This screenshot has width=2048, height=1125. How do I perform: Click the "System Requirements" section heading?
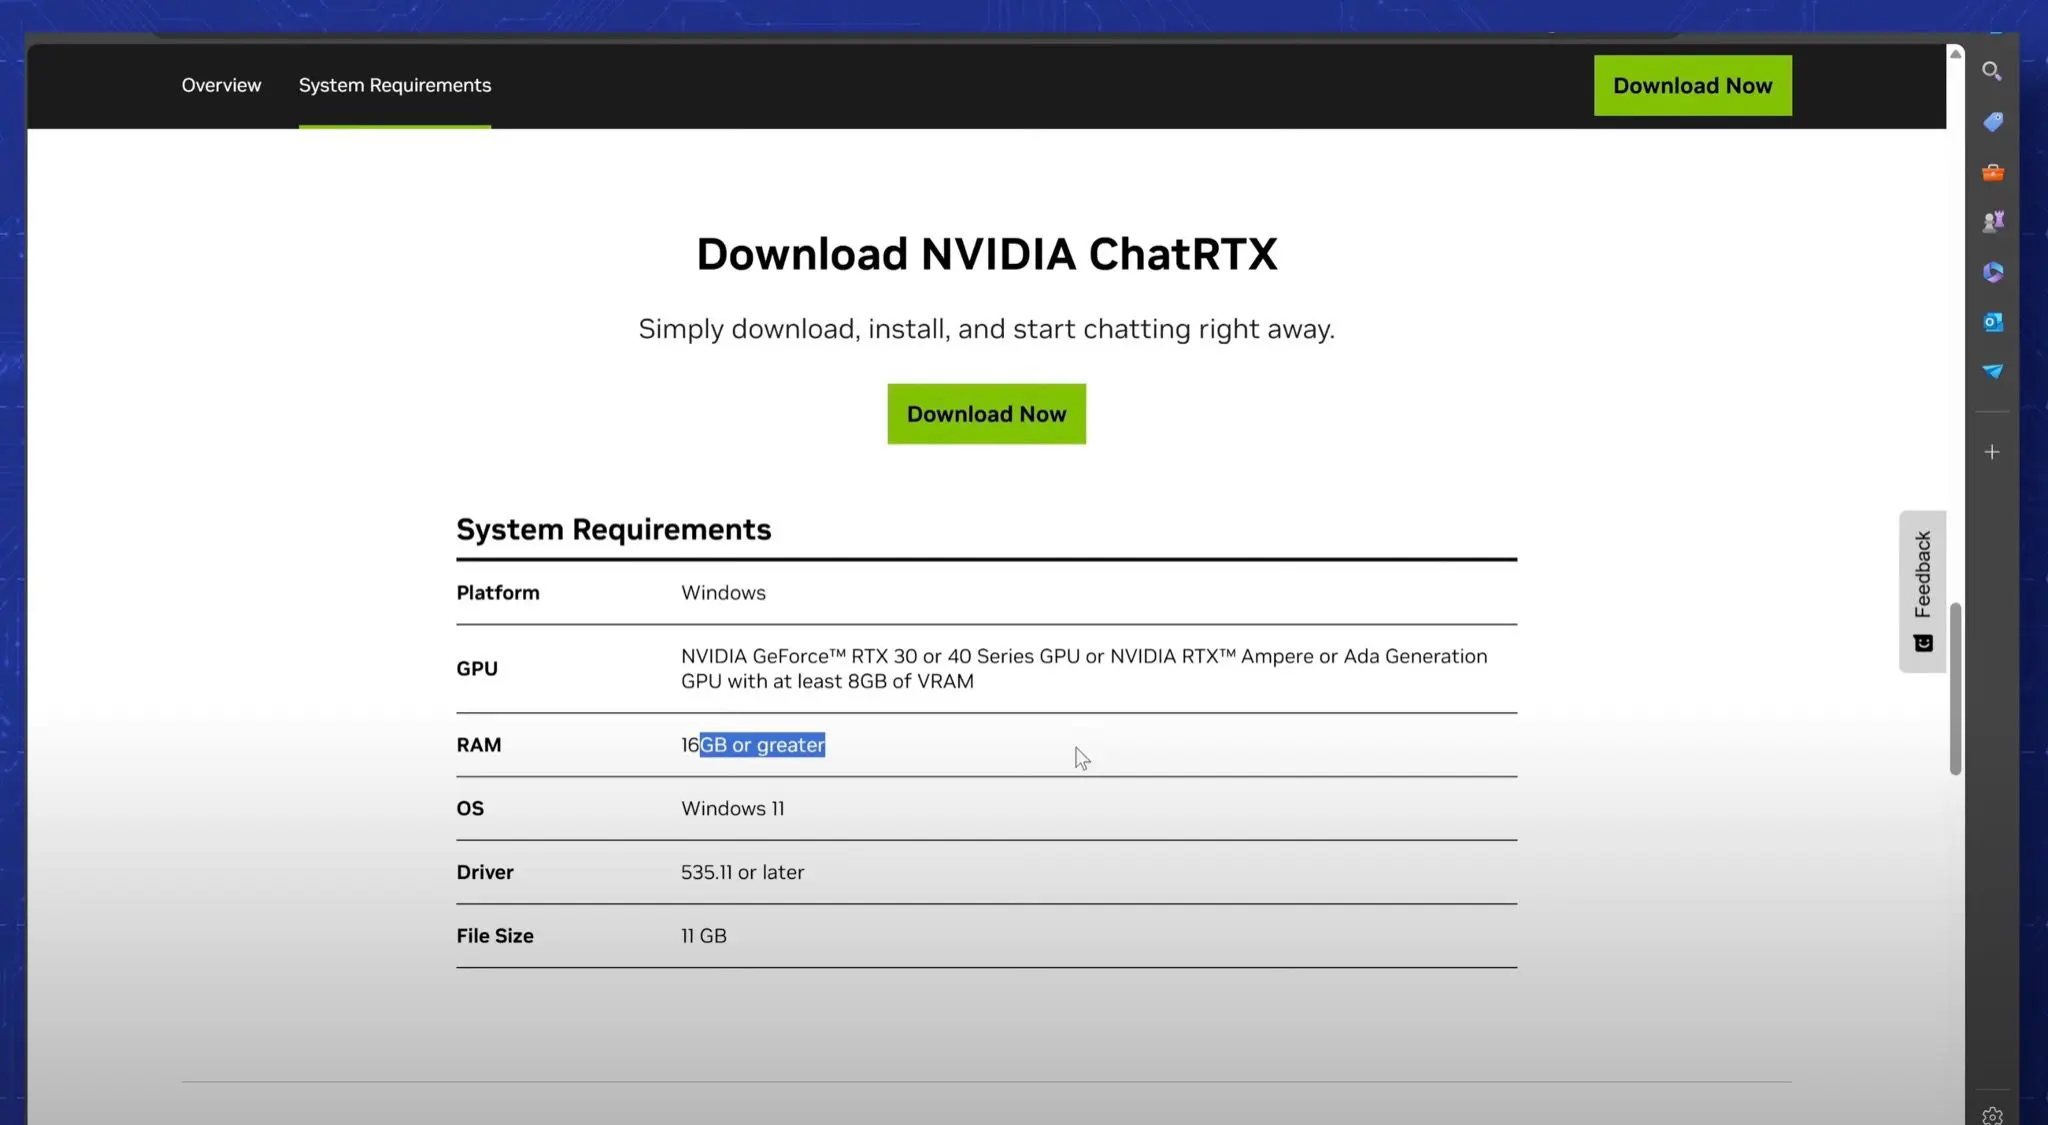(x=614, y=529)
